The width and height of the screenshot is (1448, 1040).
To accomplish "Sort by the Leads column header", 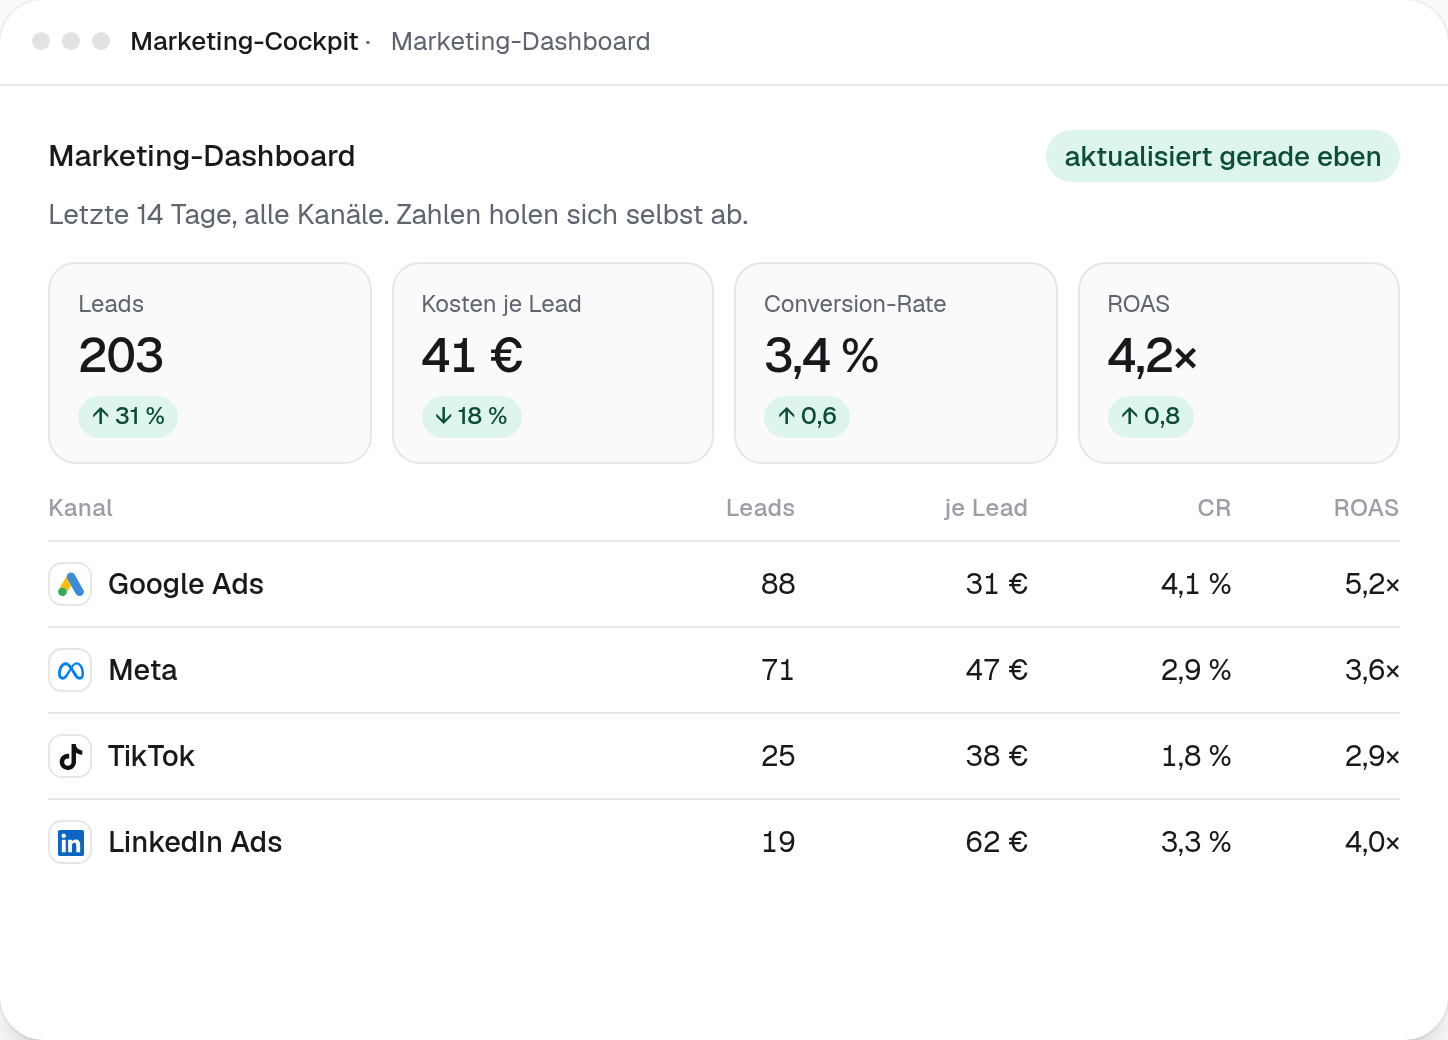I will 760,508.
